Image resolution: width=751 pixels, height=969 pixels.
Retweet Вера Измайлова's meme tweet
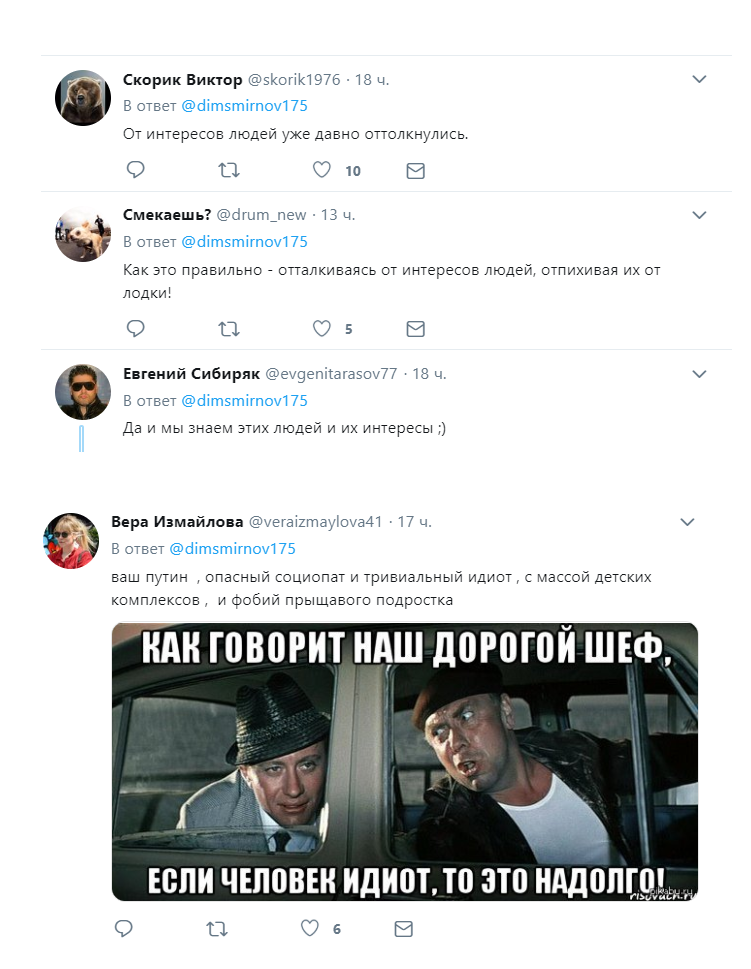click(216, 929)
